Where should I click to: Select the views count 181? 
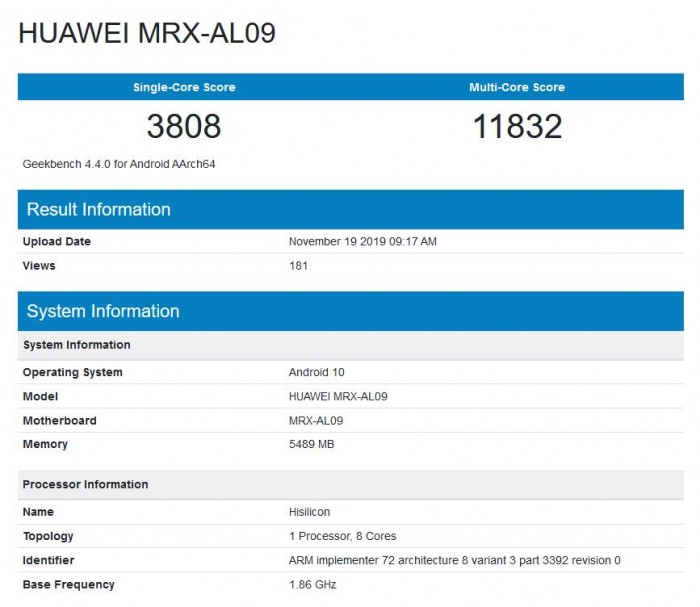coord(298,266)
